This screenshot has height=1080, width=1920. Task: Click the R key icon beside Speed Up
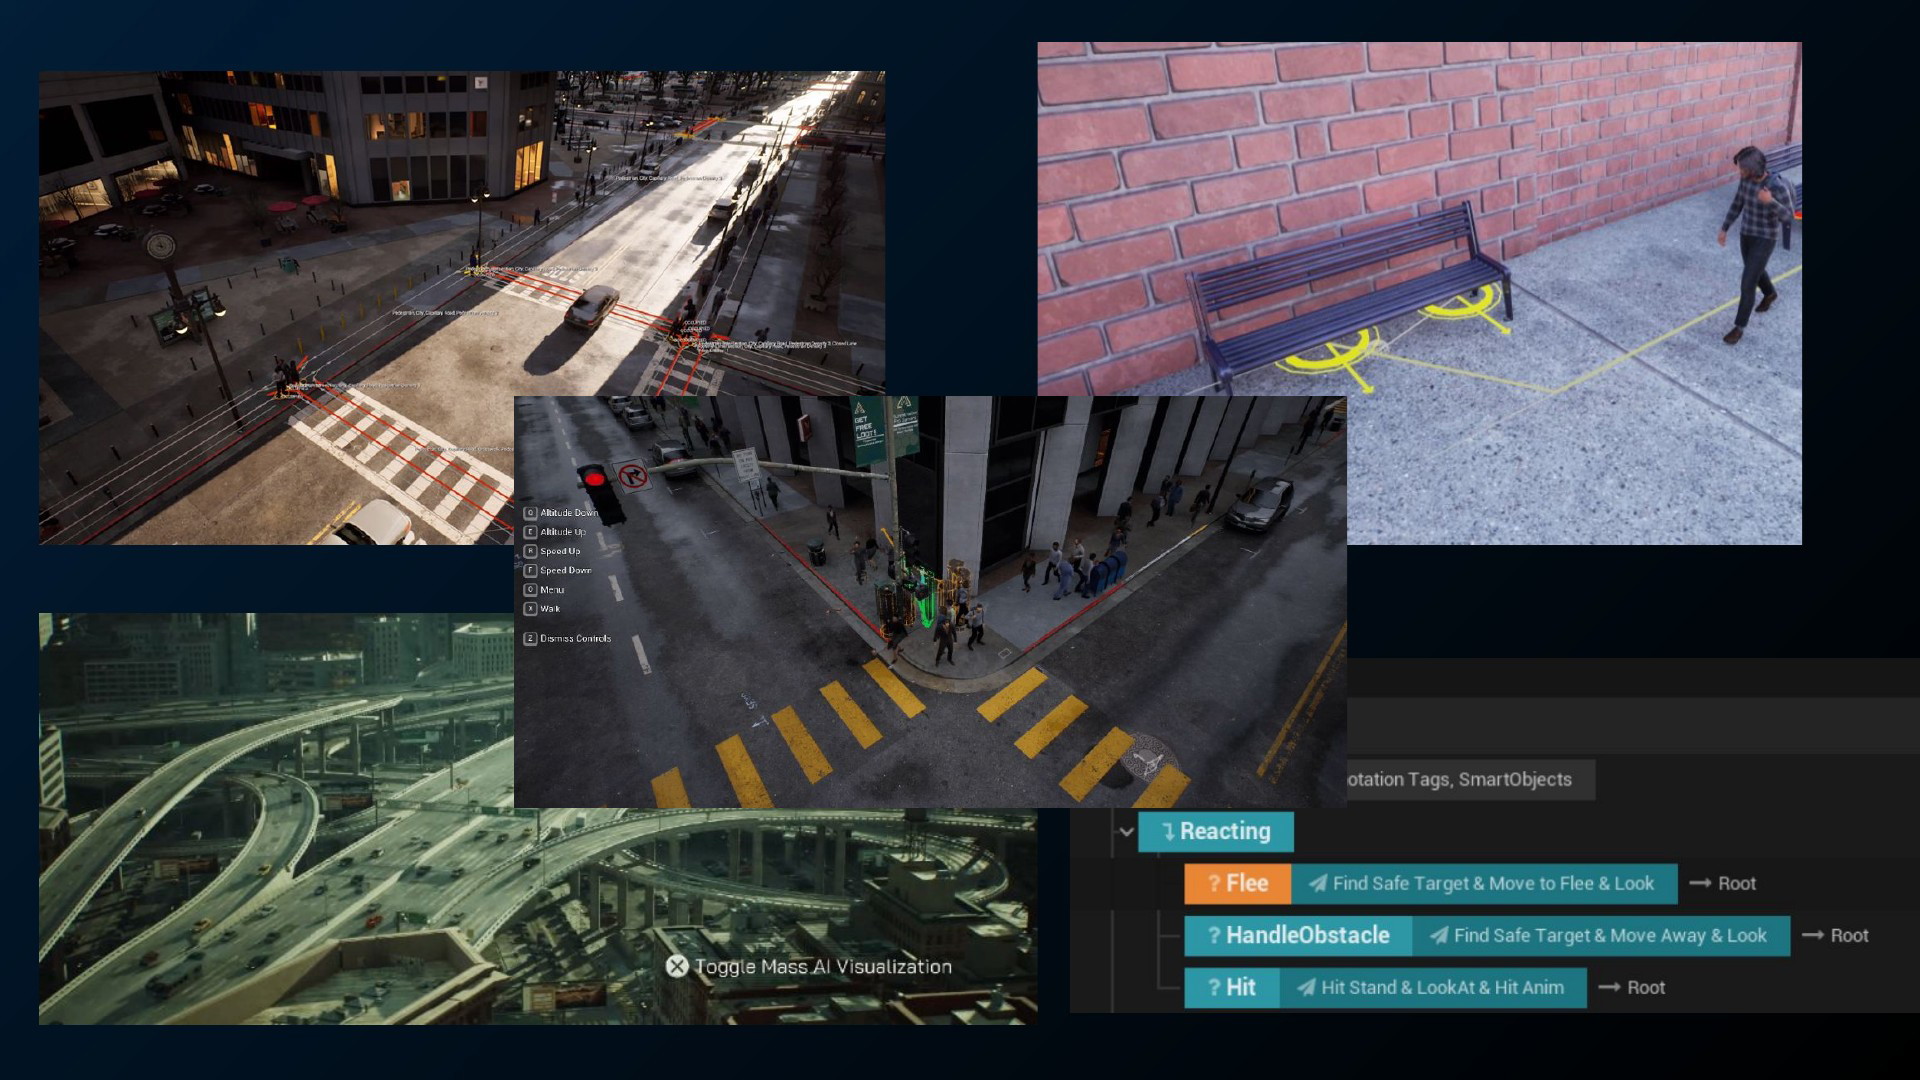(530, 551)
